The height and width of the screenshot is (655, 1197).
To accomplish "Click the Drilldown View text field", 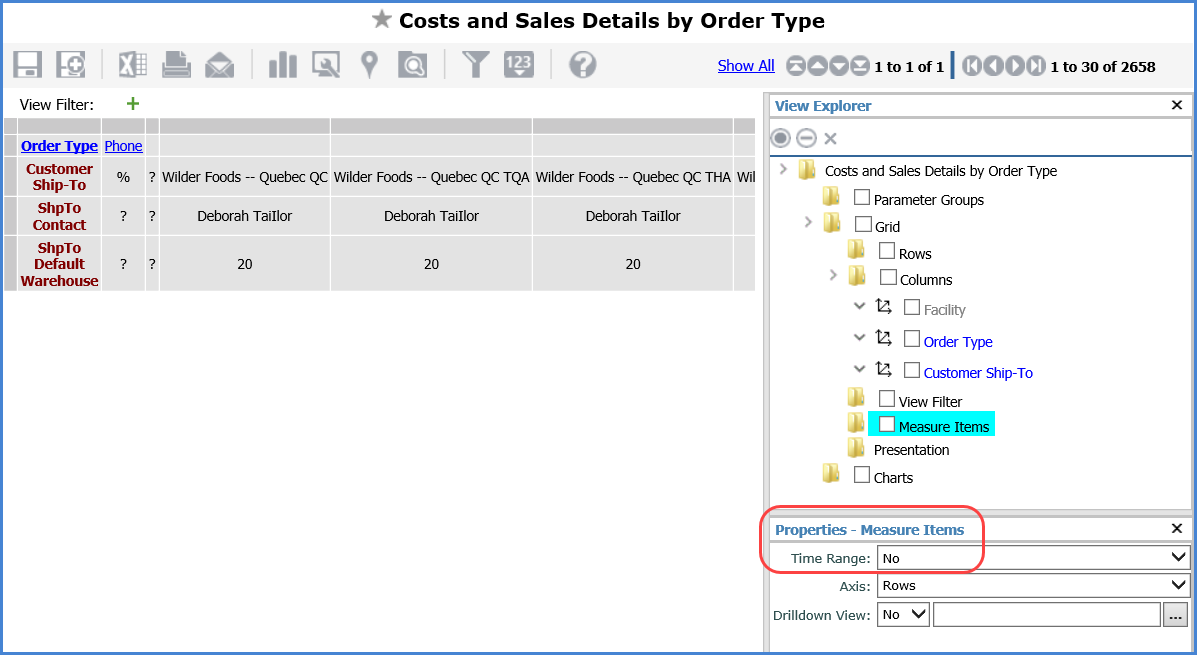I will tap(1046, 615).
